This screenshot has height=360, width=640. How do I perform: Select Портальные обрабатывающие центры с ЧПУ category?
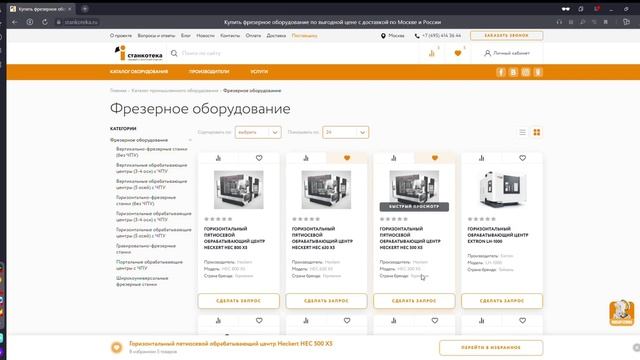(149, 265)
